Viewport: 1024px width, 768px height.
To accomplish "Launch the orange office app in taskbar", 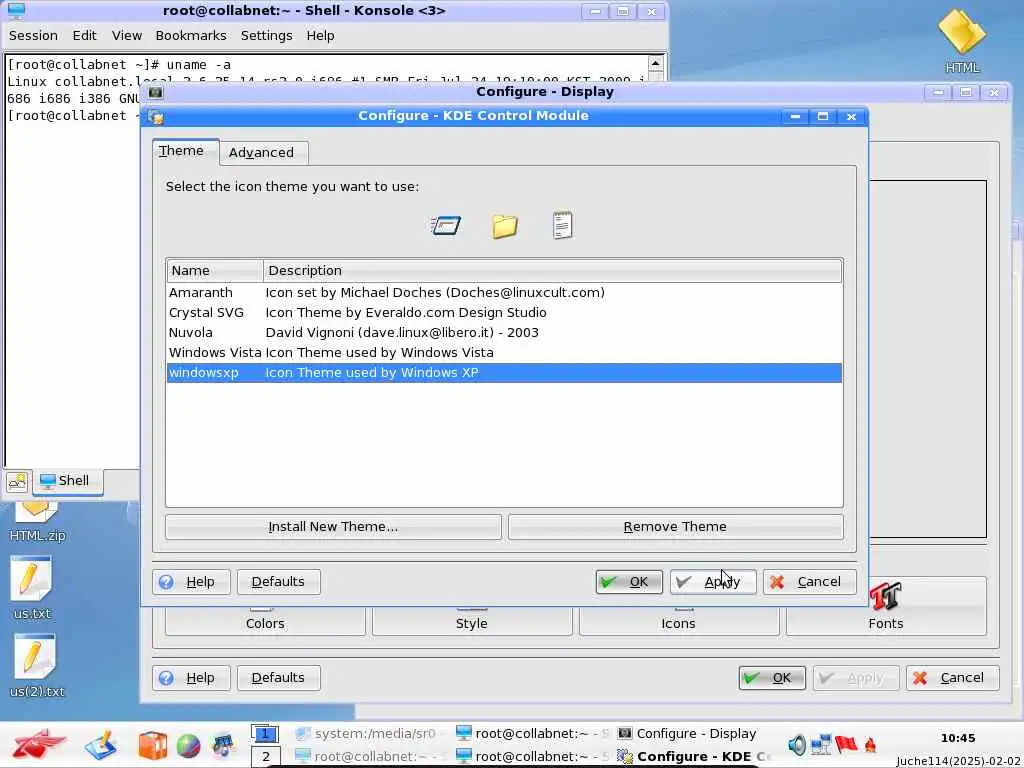I will (152, 745).
